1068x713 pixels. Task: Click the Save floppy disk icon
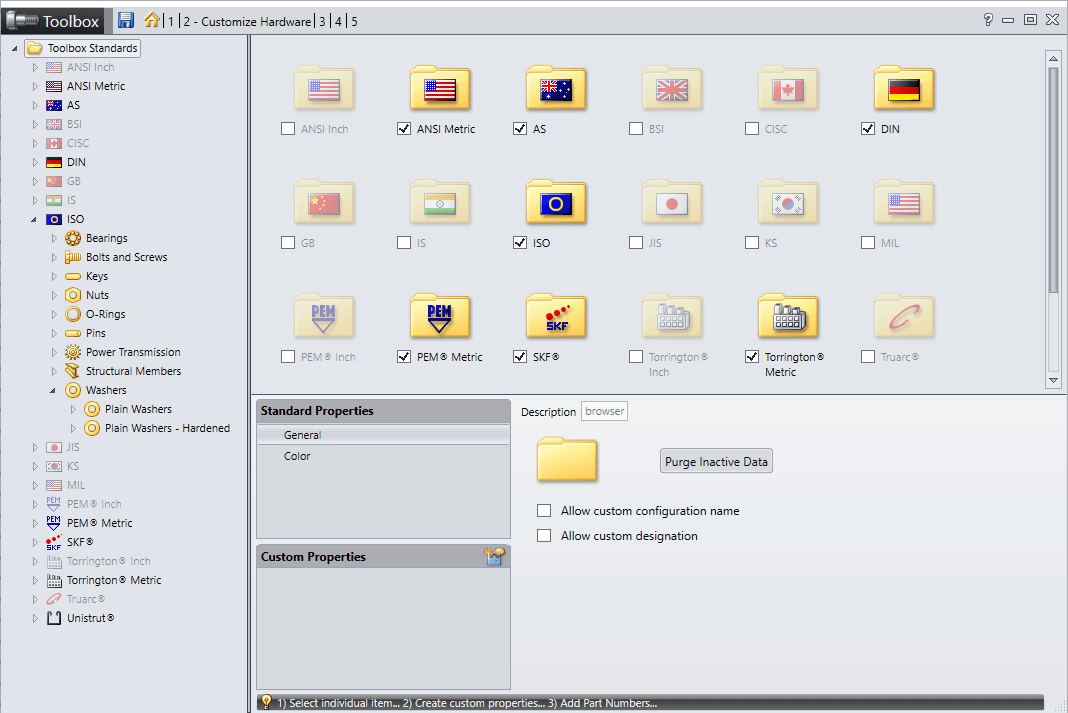126,20
